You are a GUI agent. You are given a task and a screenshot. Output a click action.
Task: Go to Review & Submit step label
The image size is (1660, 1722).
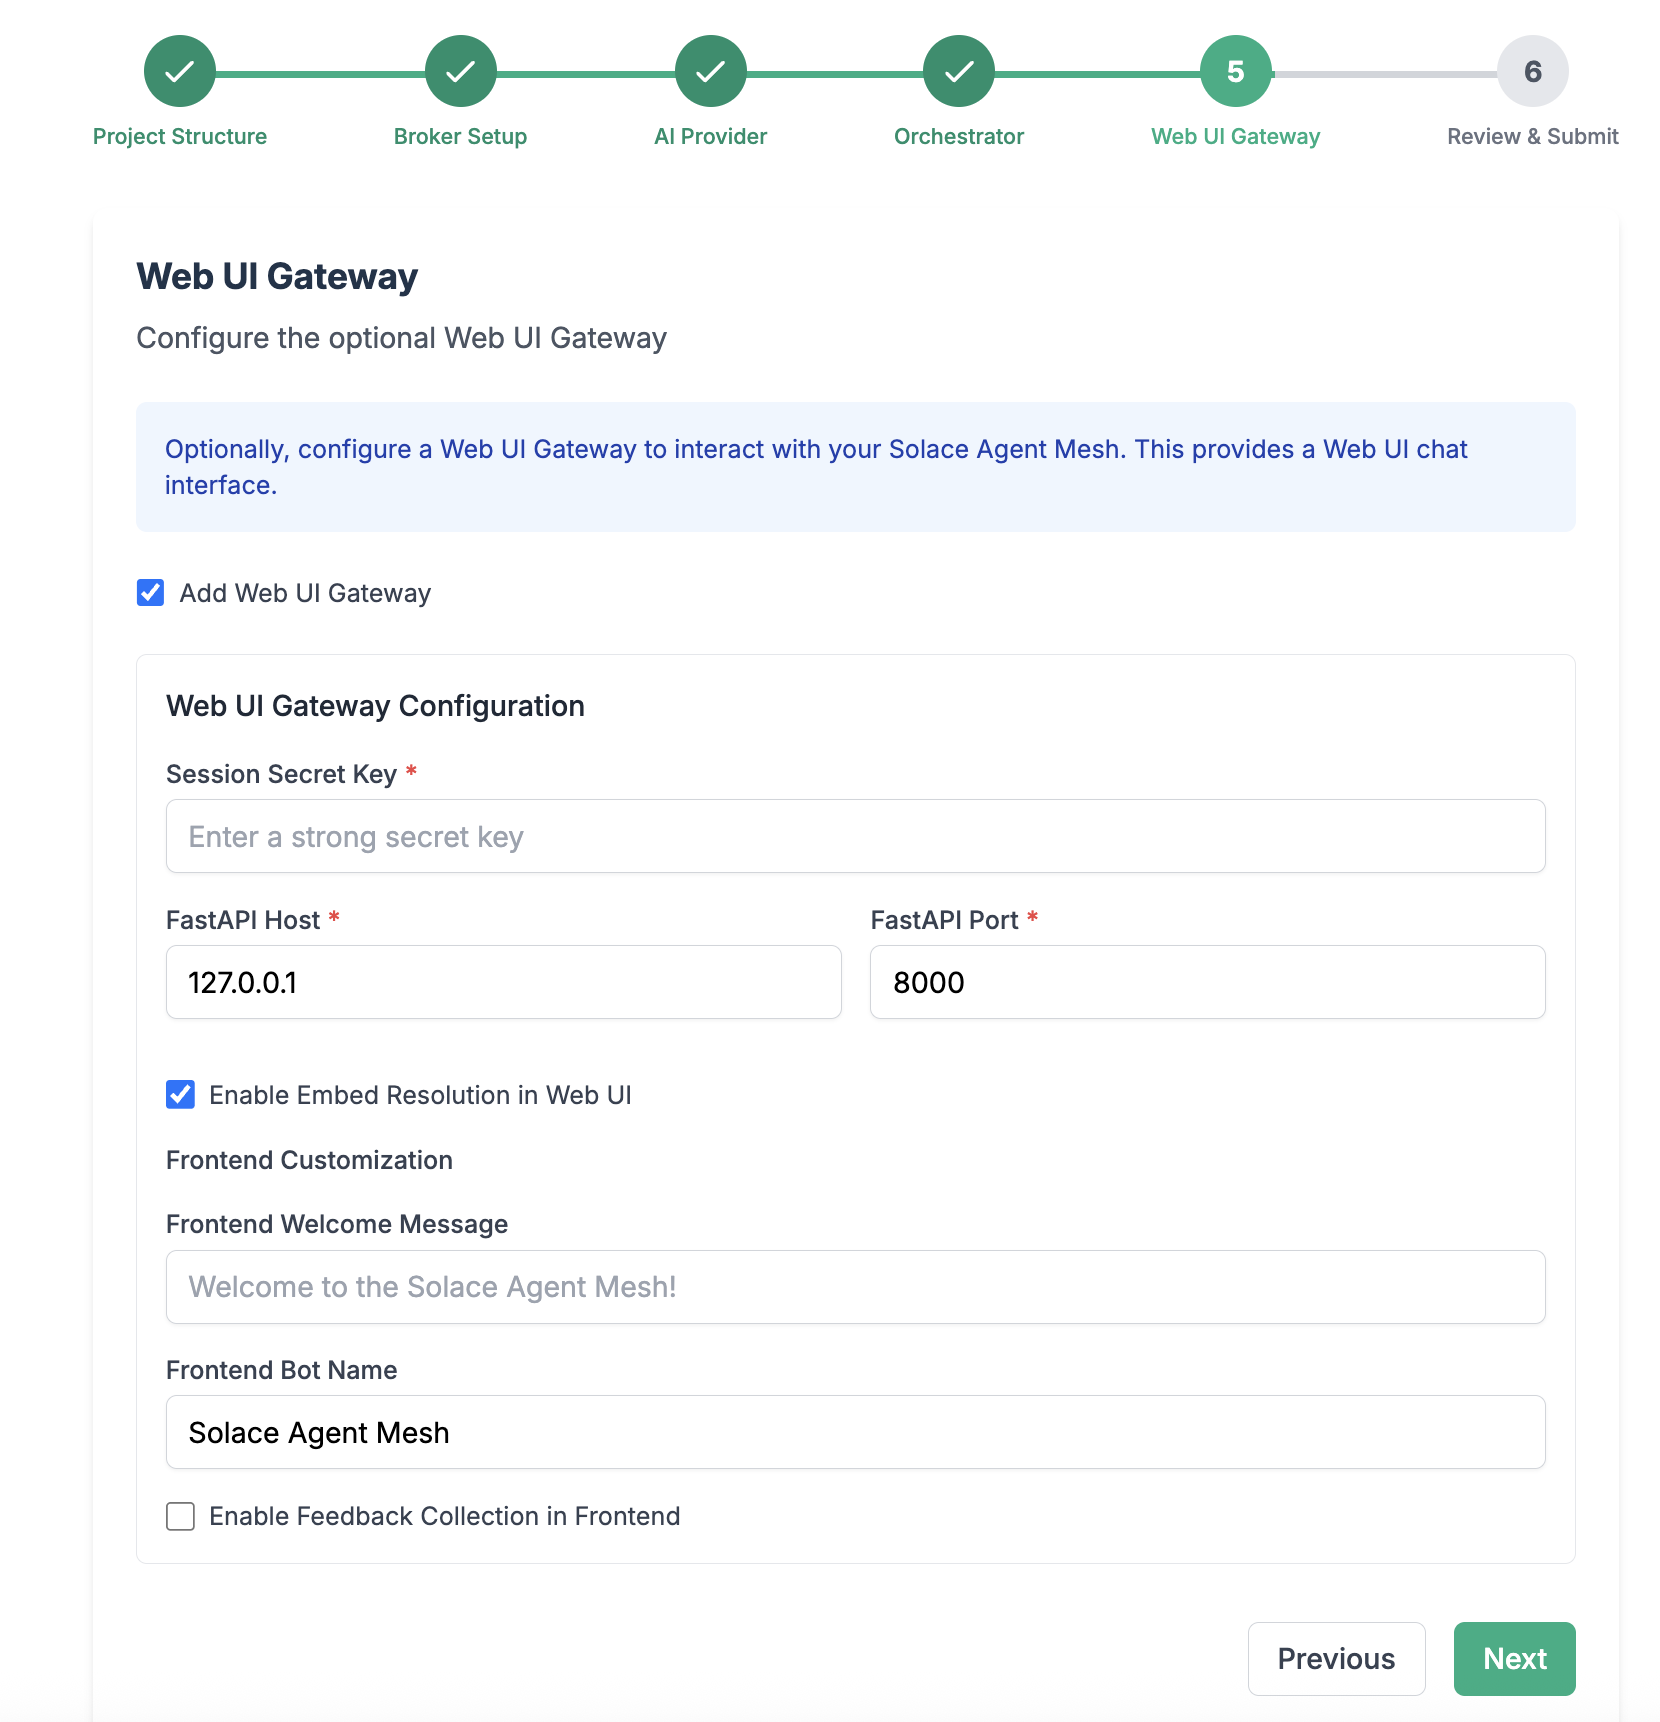point(1532,136)
